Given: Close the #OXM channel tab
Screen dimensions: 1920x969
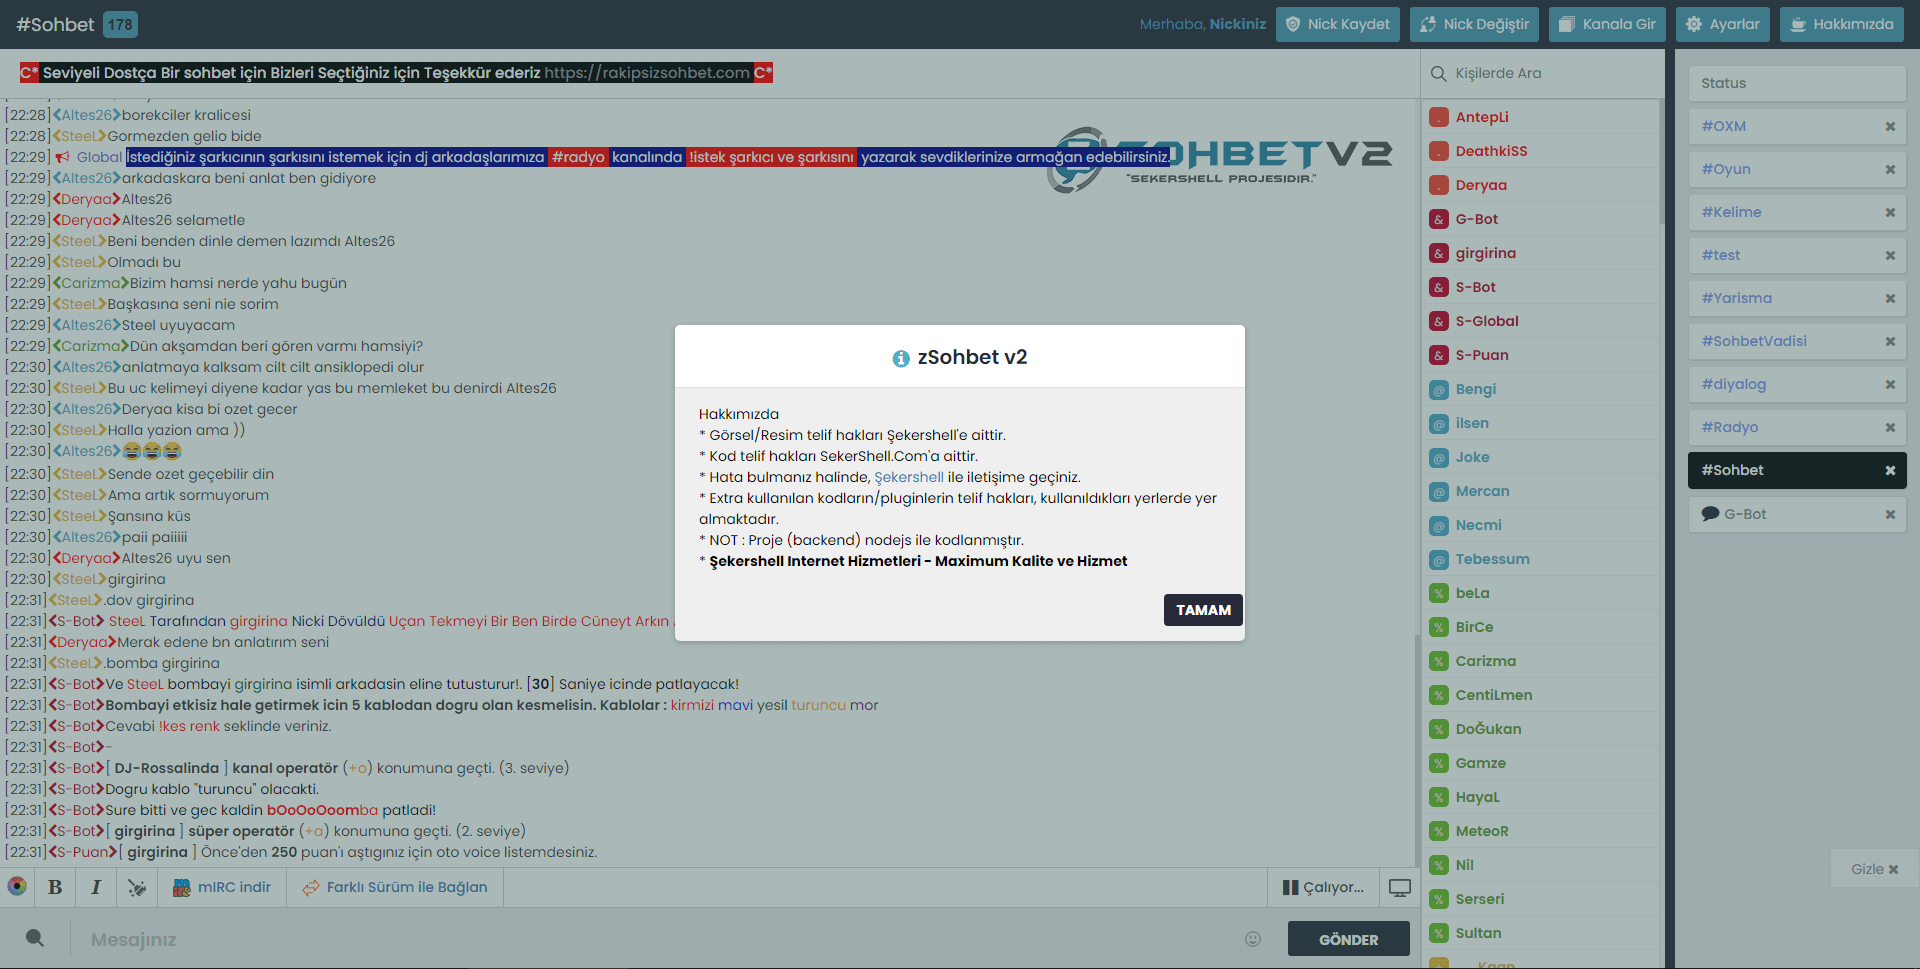Looking at the screenshot, I should (x=1890, y=126).
